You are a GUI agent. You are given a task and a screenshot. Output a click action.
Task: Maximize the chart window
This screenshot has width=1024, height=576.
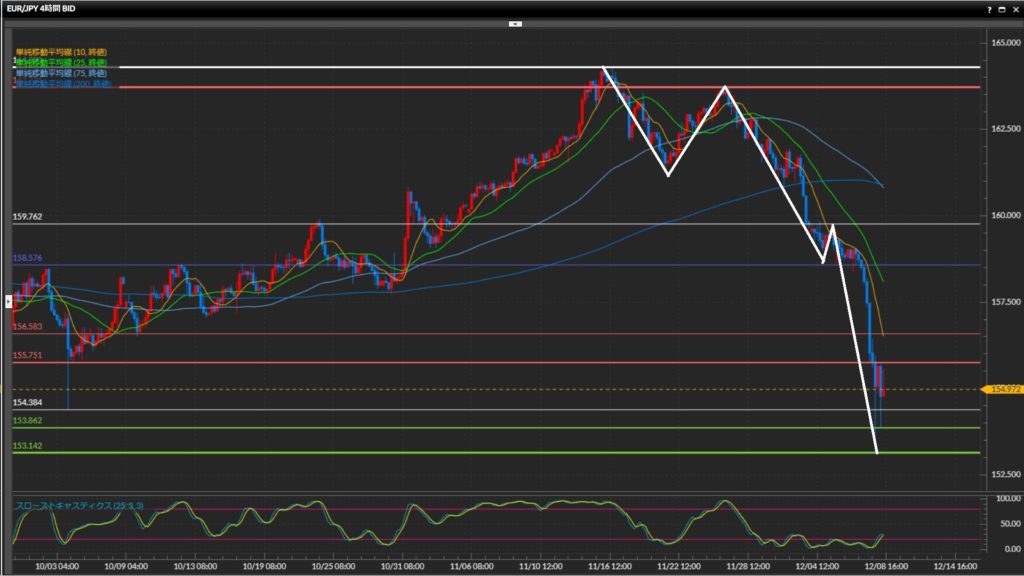[1001, 9]
